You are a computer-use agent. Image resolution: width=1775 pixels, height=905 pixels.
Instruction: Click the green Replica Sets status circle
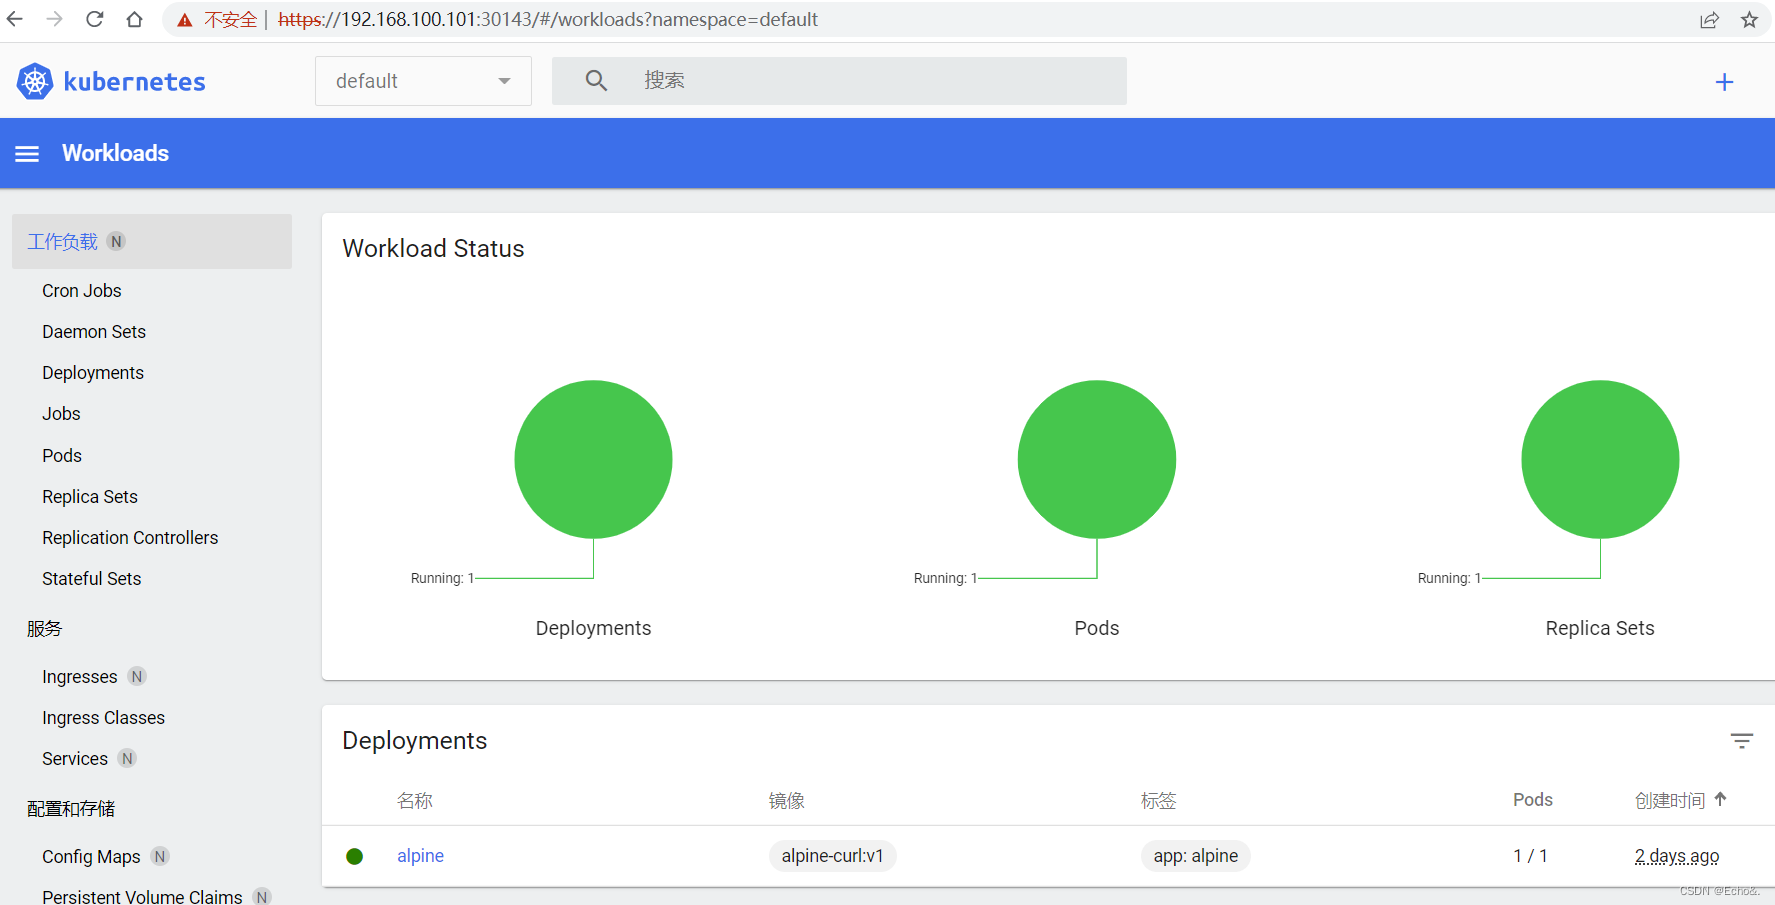[x=1600, y=459]
